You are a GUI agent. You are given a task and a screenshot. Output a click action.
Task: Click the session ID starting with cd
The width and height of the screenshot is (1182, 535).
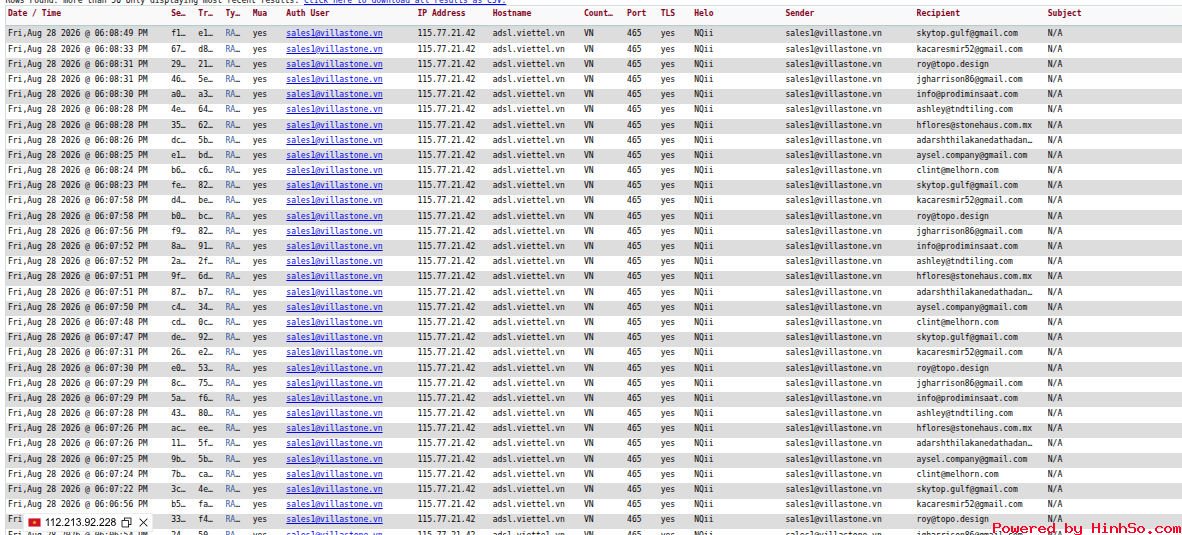click(179, 322)
